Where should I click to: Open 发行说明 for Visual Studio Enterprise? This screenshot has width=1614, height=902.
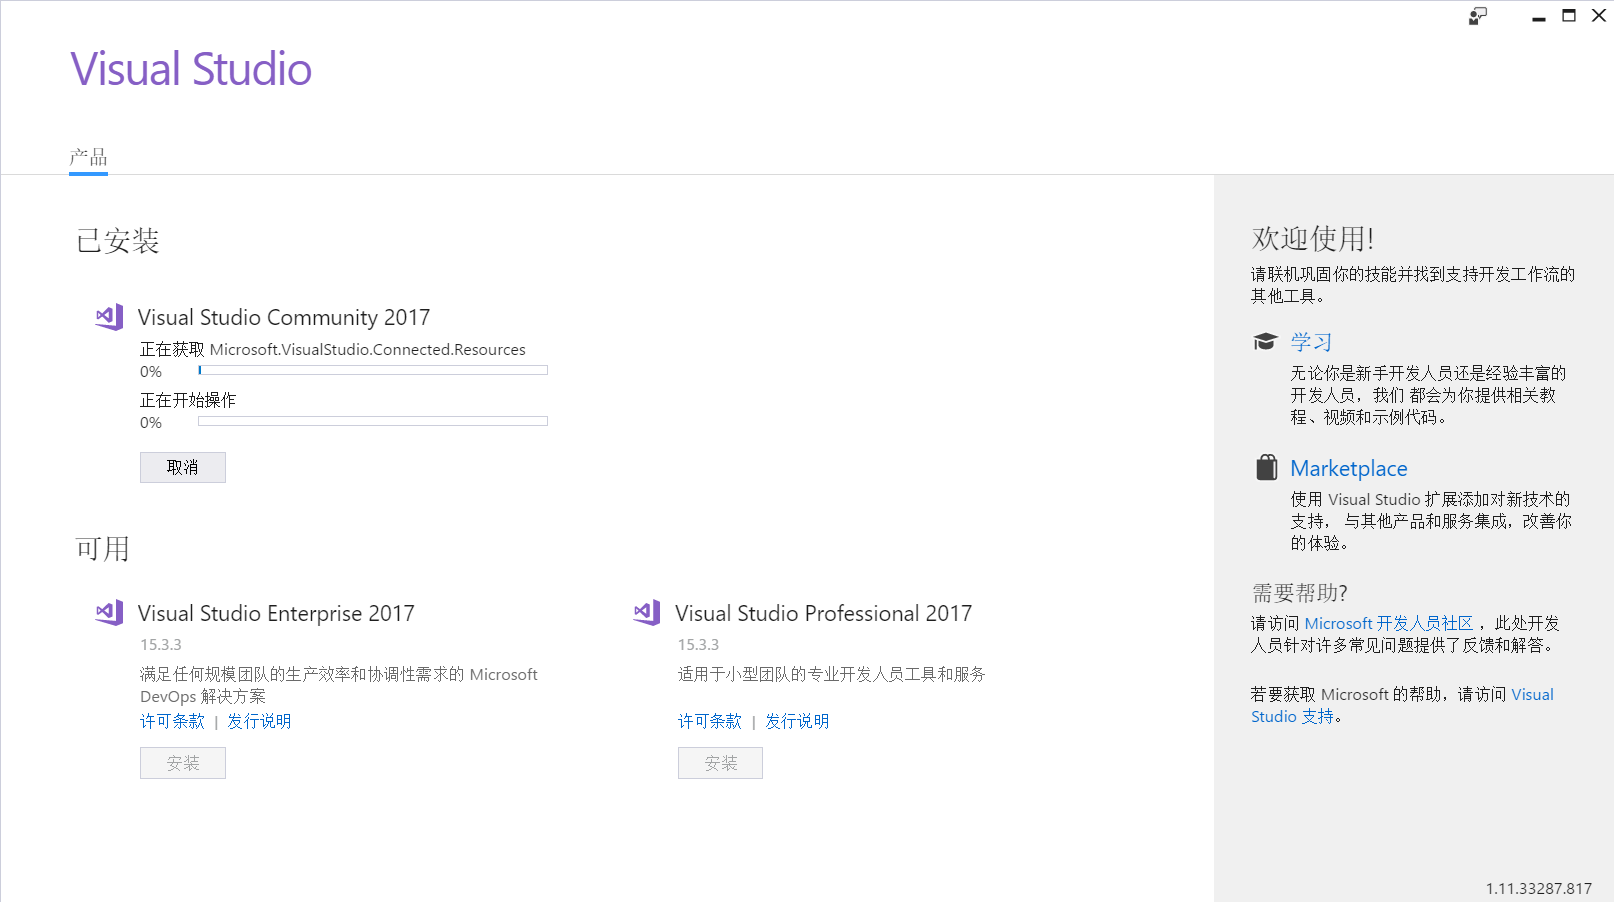[x=259, y=721]
